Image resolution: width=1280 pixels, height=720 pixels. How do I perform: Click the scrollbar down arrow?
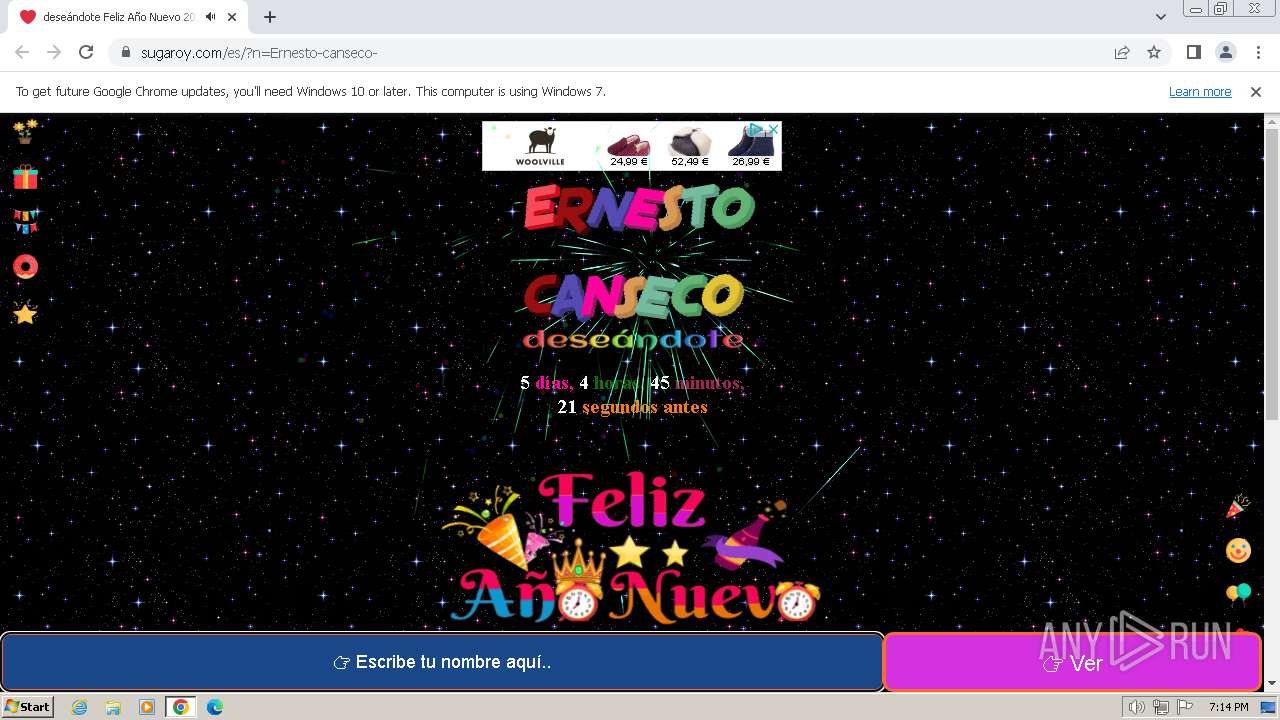[1272, 684]
